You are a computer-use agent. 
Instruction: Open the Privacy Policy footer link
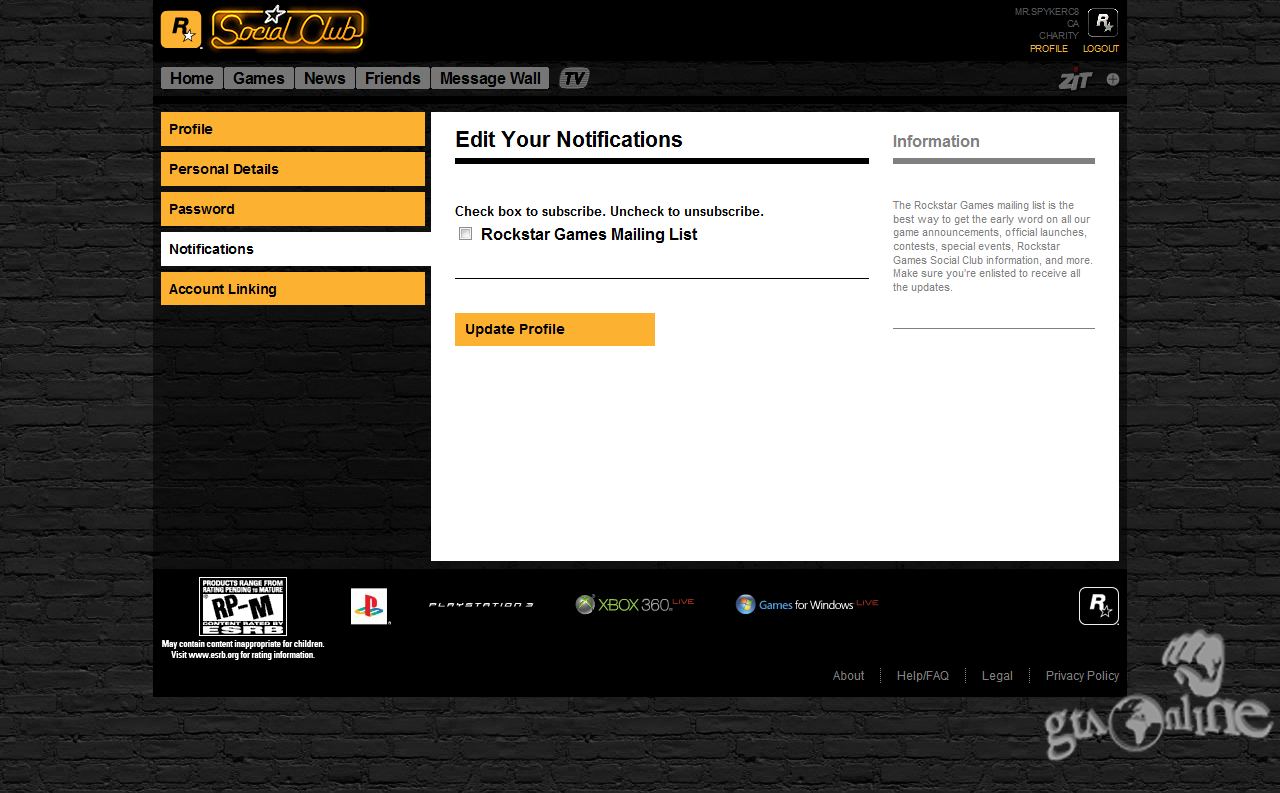coord(1082,676)
